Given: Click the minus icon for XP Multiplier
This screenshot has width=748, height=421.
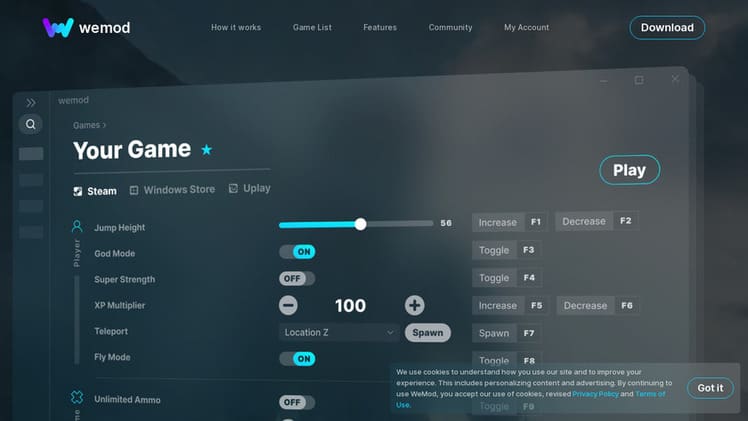Looking at the screenshot, I should pyautogui.click(x=288, y=306).
